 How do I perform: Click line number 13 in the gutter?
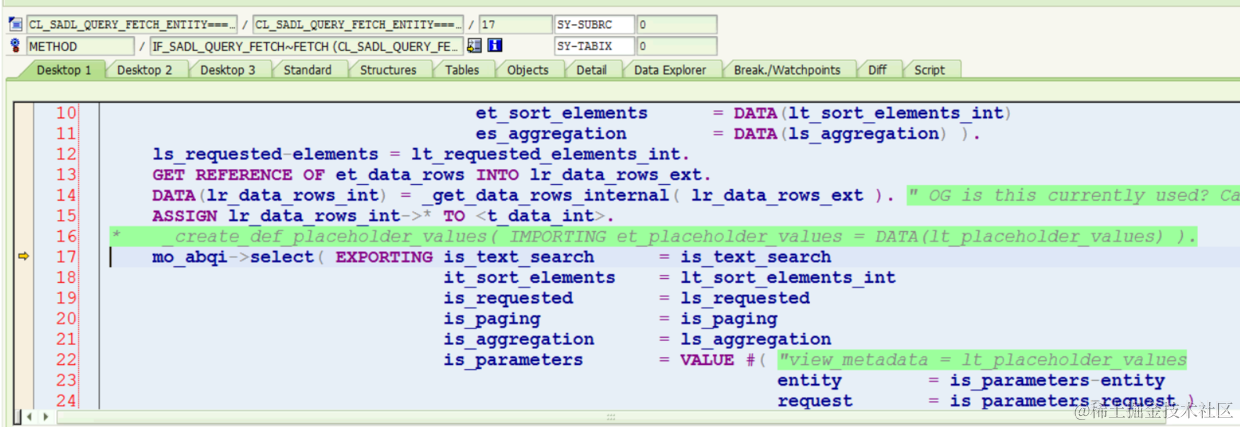point(66,174)
